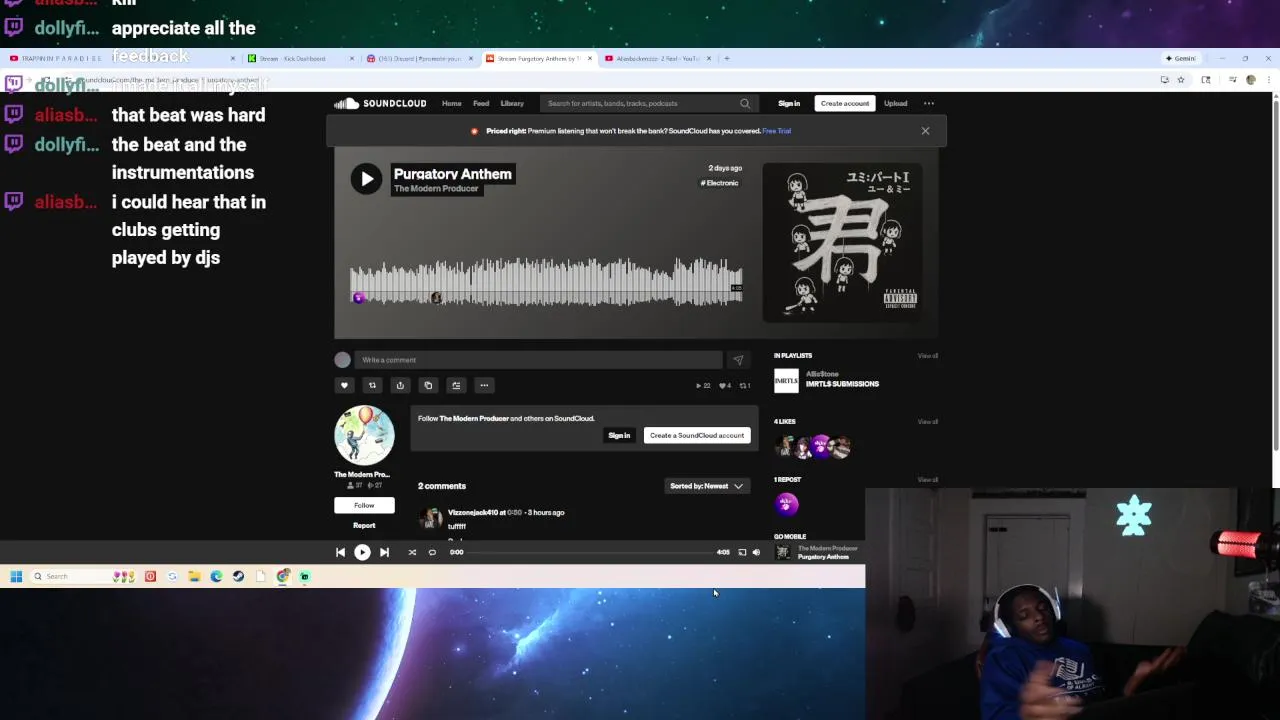
Task: Send comment with the paper-plane icon
Action: pos(738,360)
